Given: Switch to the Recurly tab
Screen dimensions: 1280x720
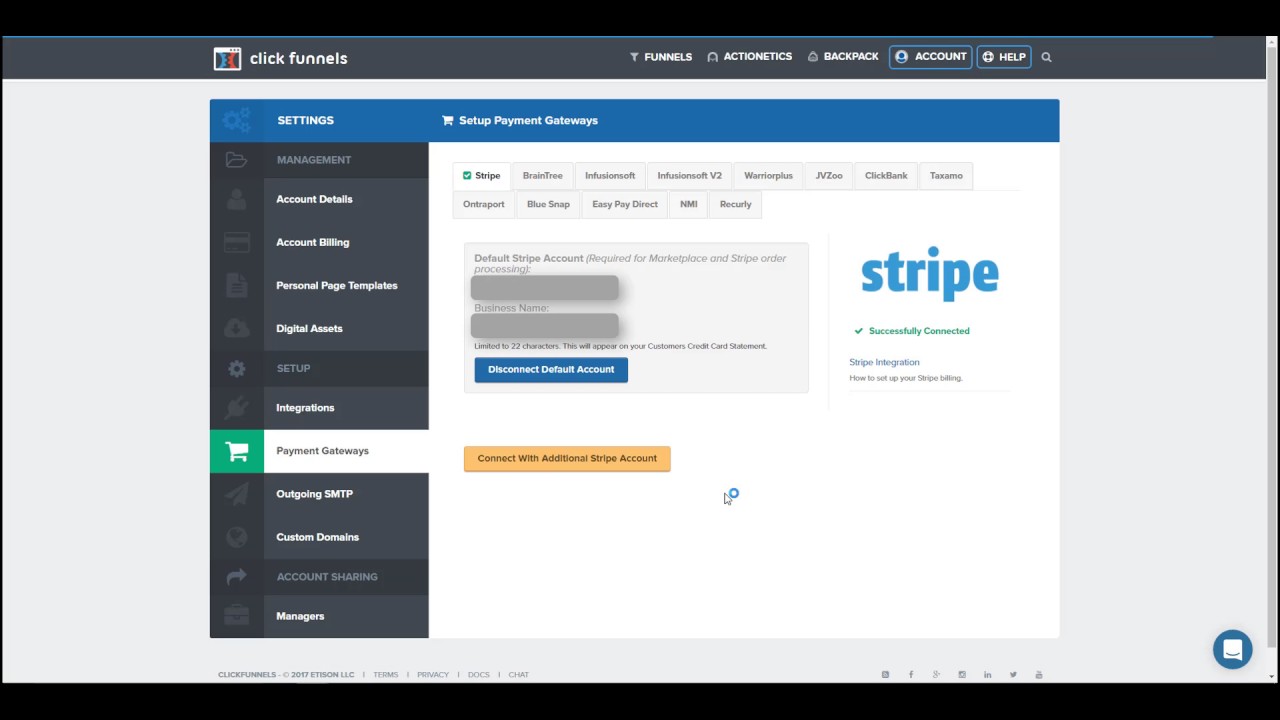Looking at the screenshot, I should (735, 204).
